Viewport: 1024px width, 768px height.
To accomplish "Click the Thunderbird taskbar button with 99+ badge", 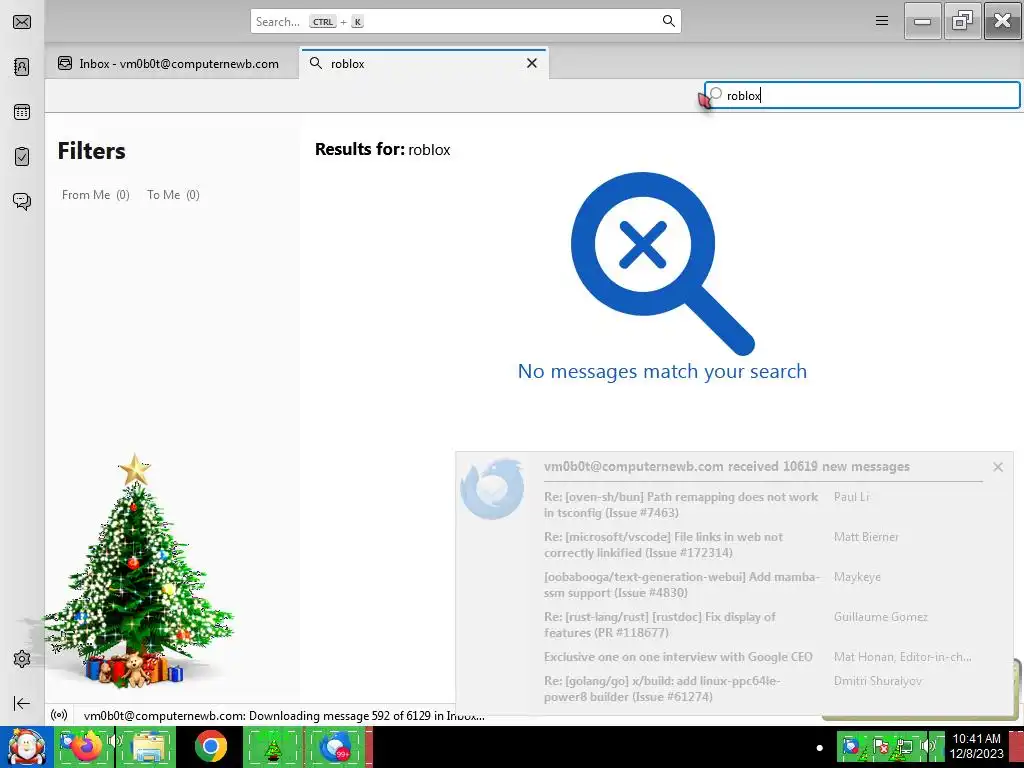I will [336, 747].
